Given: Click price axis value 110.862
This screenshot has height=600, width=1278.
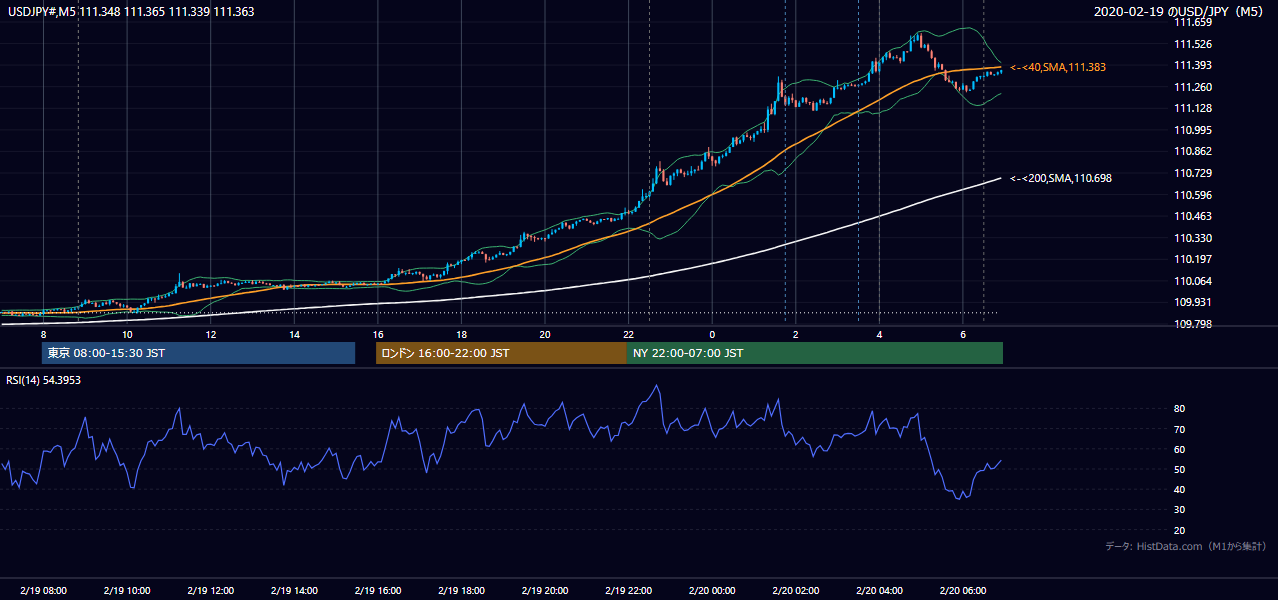Looking at the screenshot, I should (1192, 152).
